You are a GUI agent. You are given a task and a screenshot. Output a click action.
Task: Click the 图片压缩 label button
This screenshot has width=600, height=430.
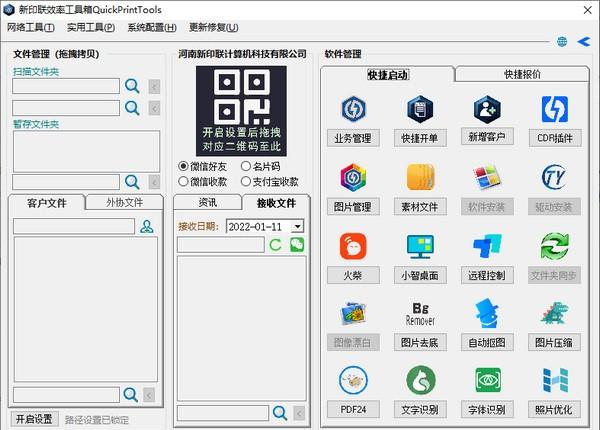point(554,342)
